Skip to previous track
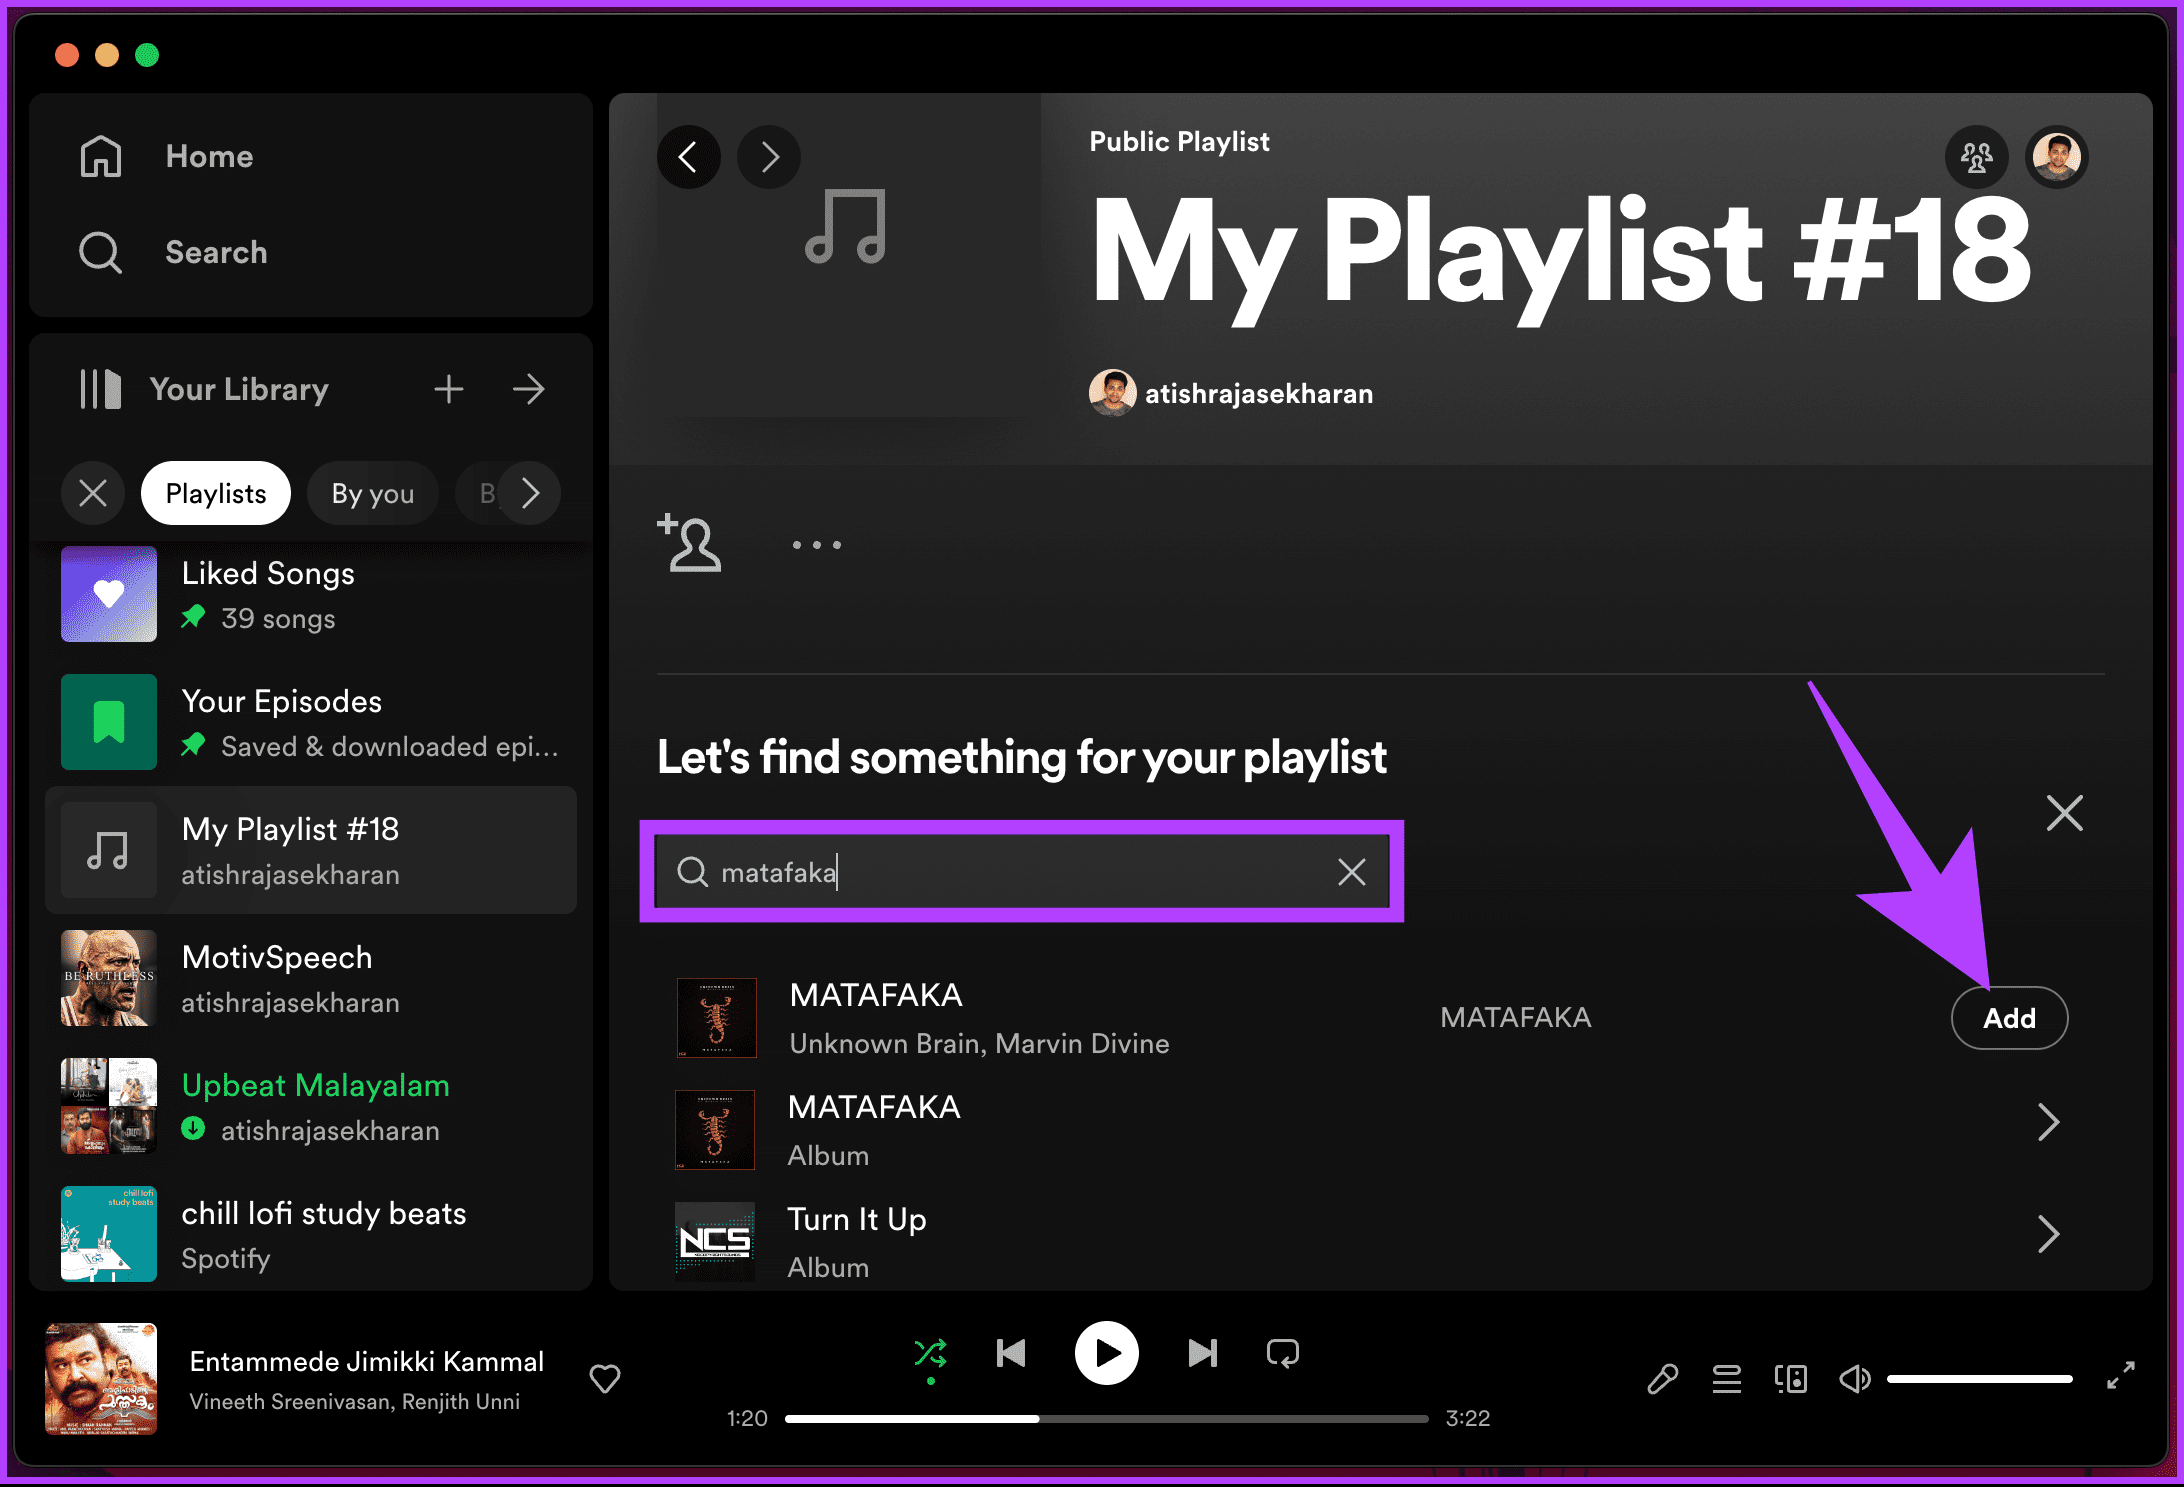2184x1487 pixels. tap(1011, 1354)
